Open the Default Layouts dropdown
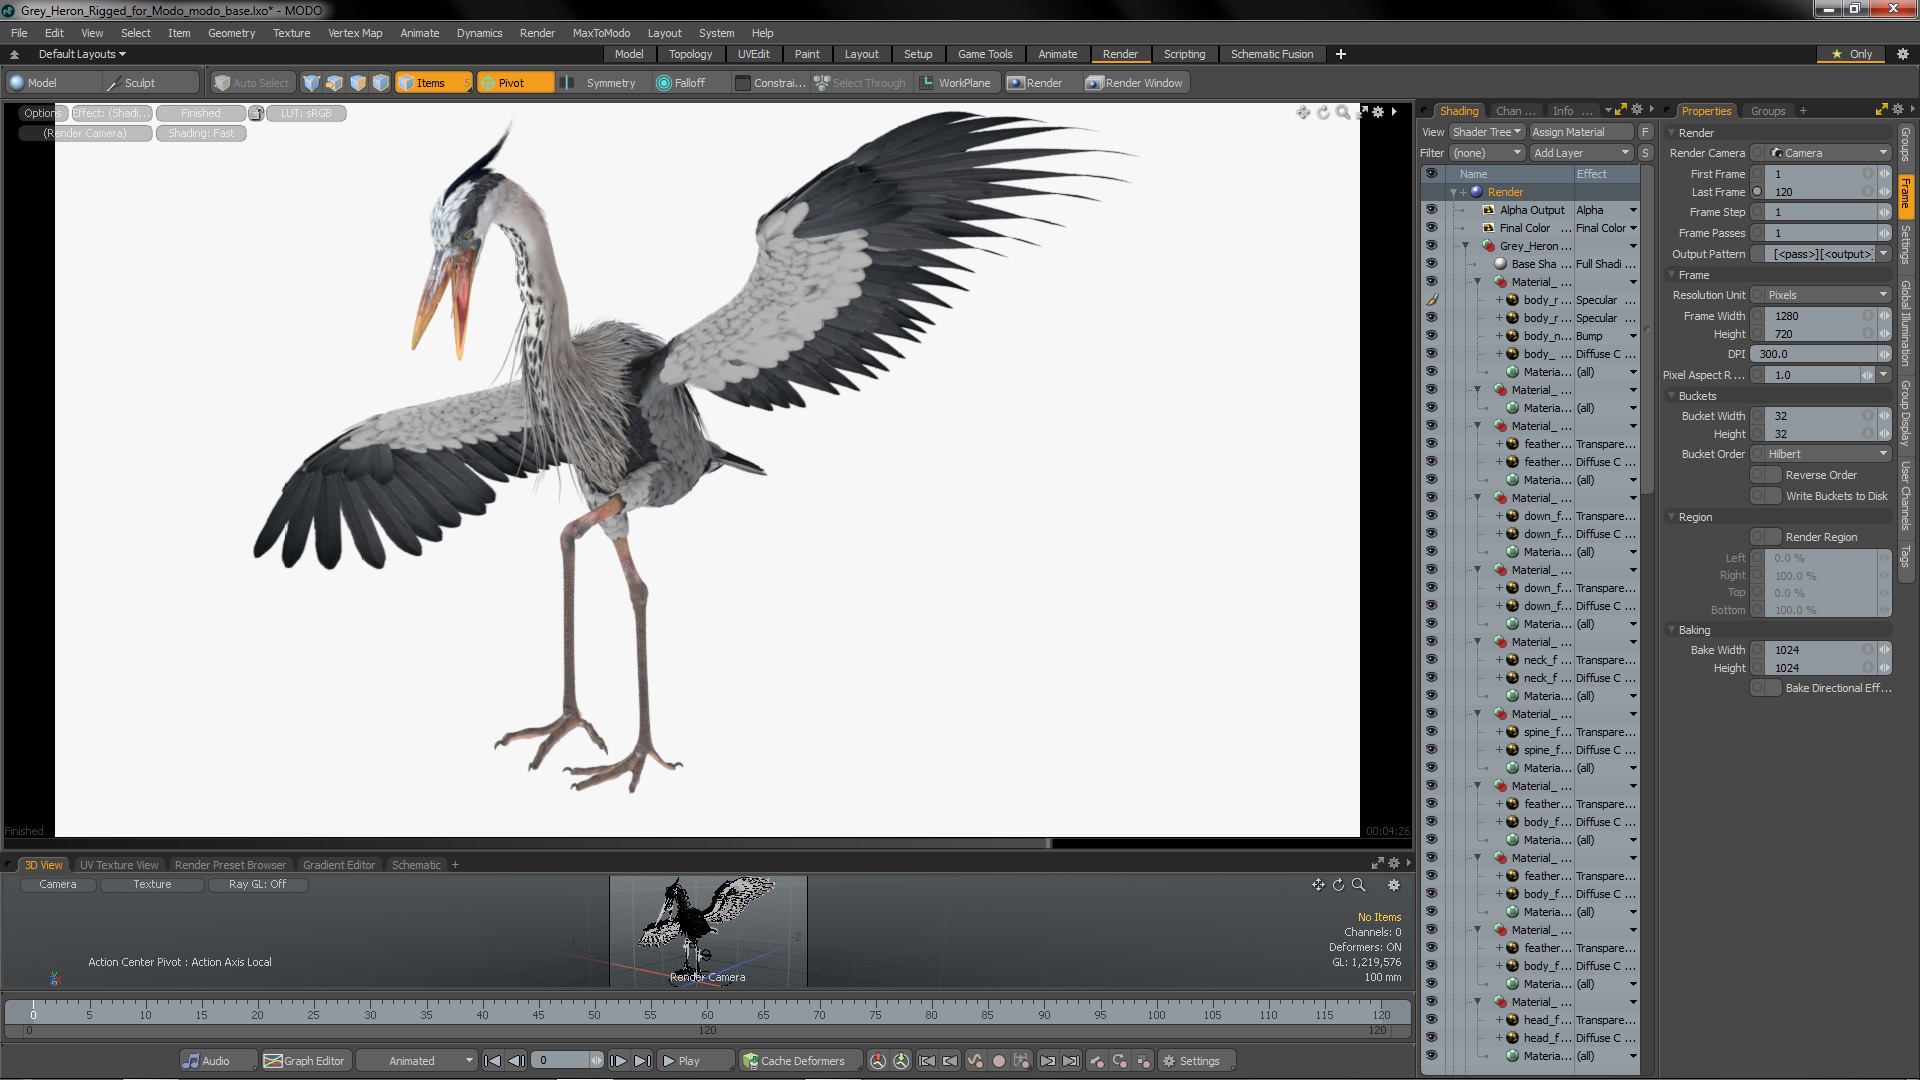Screen dimensions: 1920x1080 click(82, 54)
